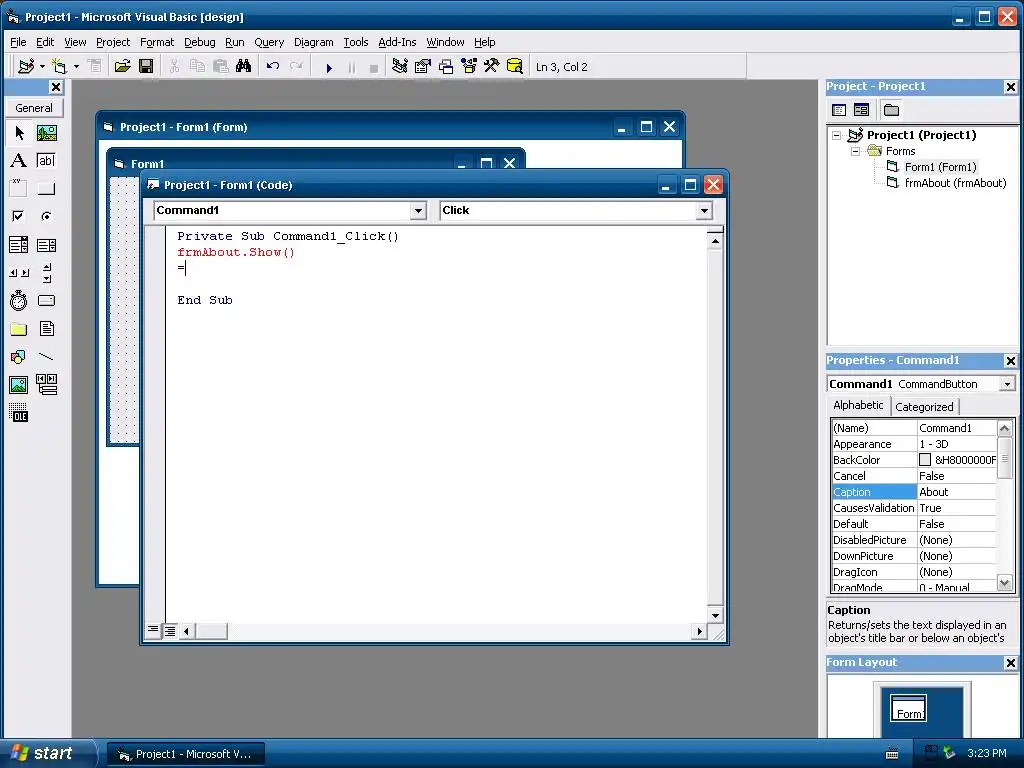1024x768 pixels.
Task: Select the ComboBox control tool
Action: [x=19, y=245]
